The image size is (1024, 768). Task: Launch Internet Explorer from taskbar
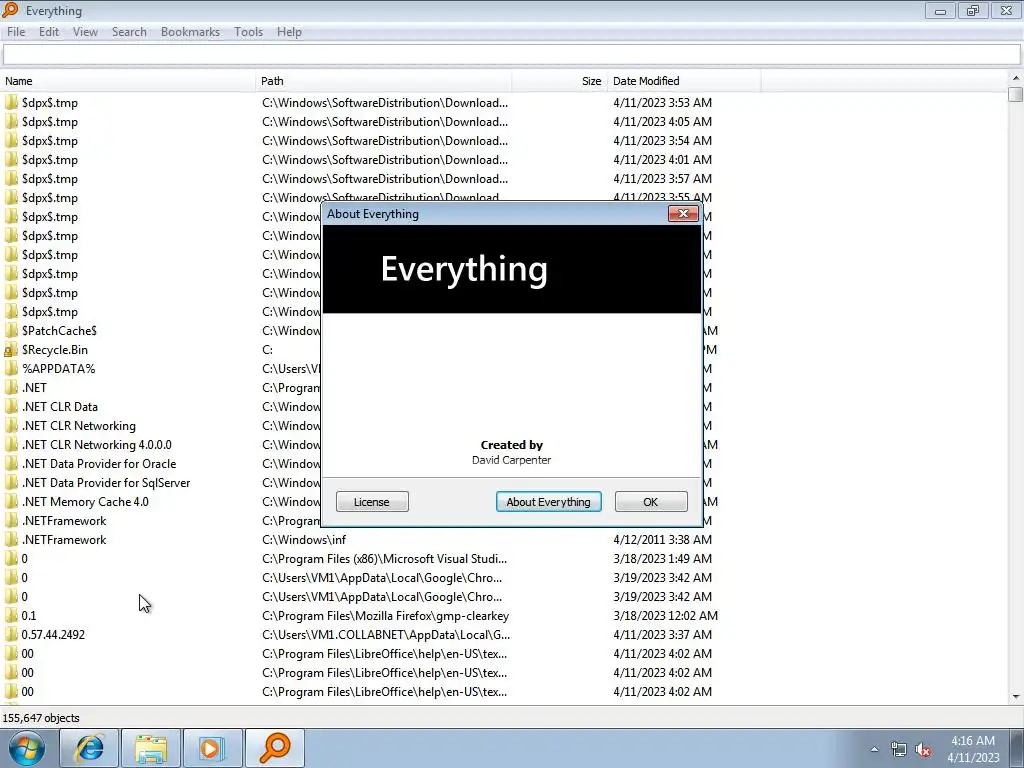pyautogui.click(x=89, y=748)
